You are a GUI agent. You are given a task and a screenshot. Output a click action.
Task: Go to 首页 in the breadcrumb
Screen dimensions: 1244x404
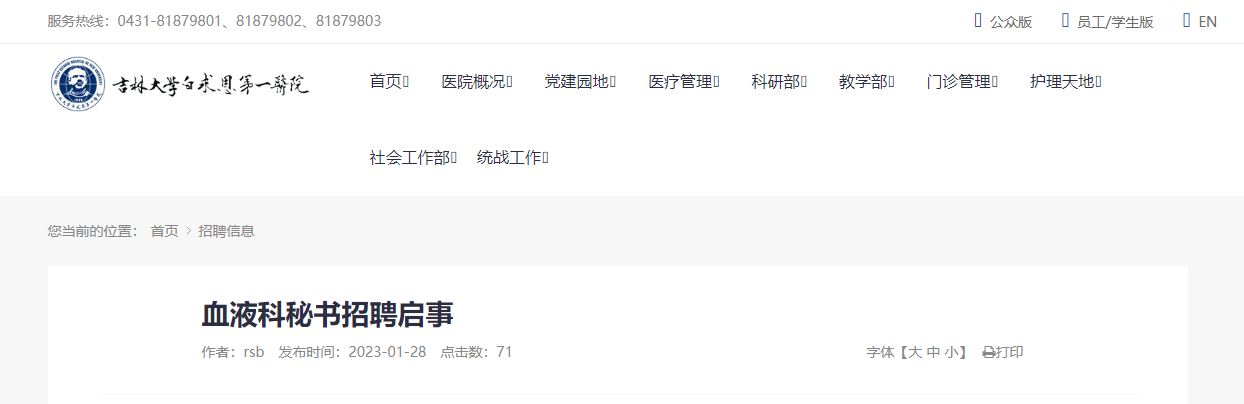[x=164, y=231]
